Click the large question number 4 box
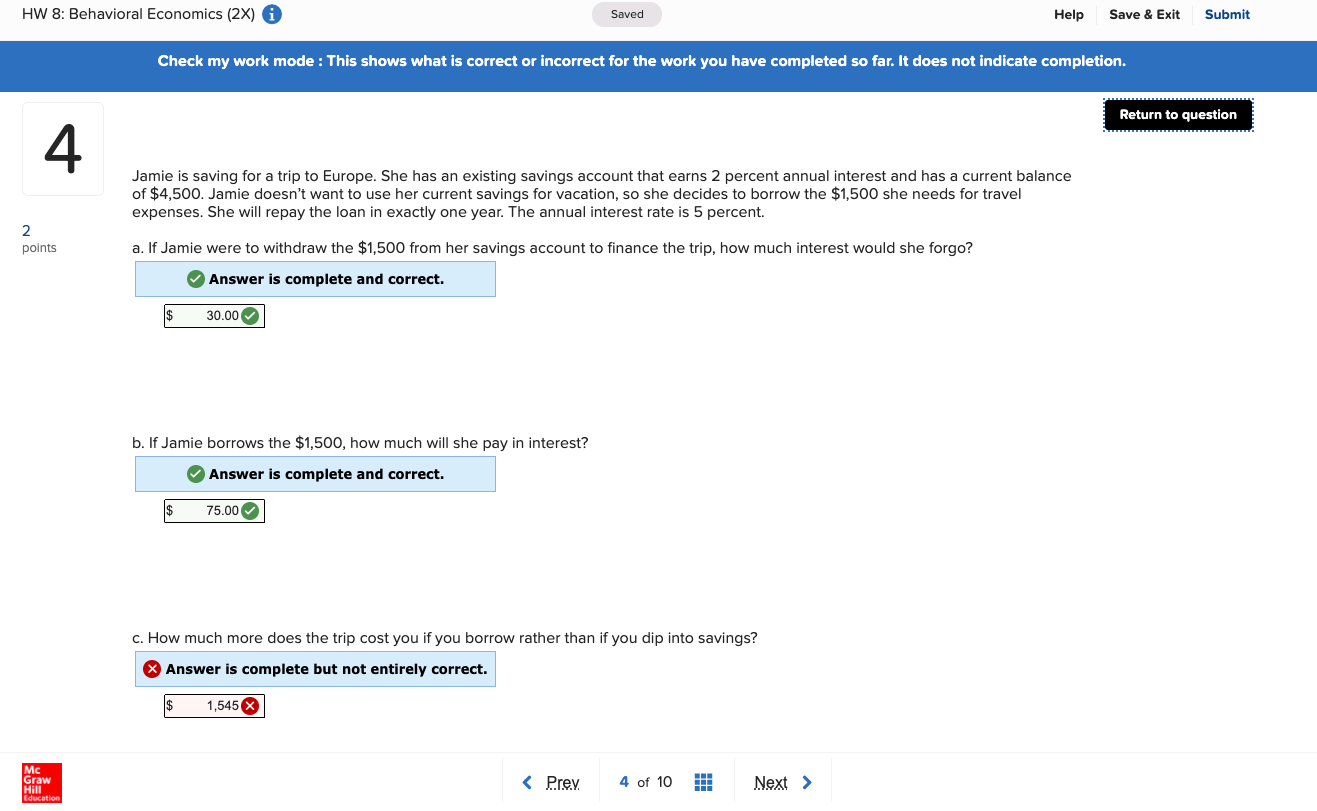Viewport: 1317px width, 811px height. (63, 148)
